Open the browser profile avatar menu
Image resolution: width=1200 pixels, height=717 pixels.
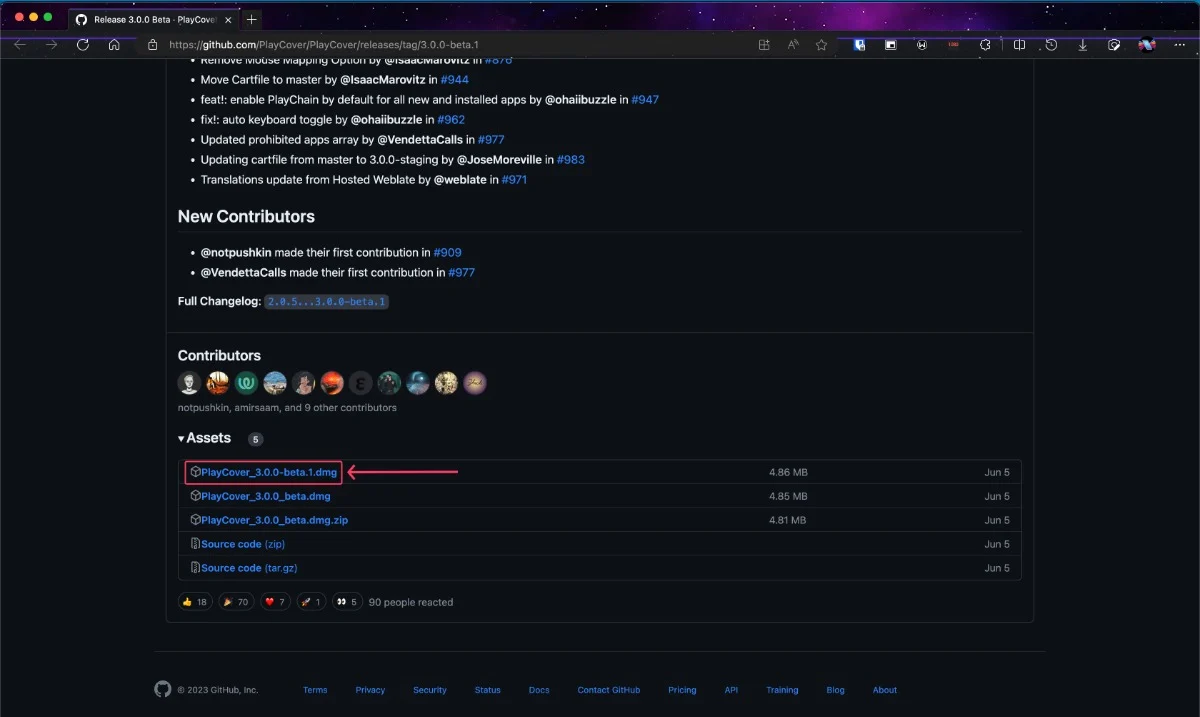1147,45
